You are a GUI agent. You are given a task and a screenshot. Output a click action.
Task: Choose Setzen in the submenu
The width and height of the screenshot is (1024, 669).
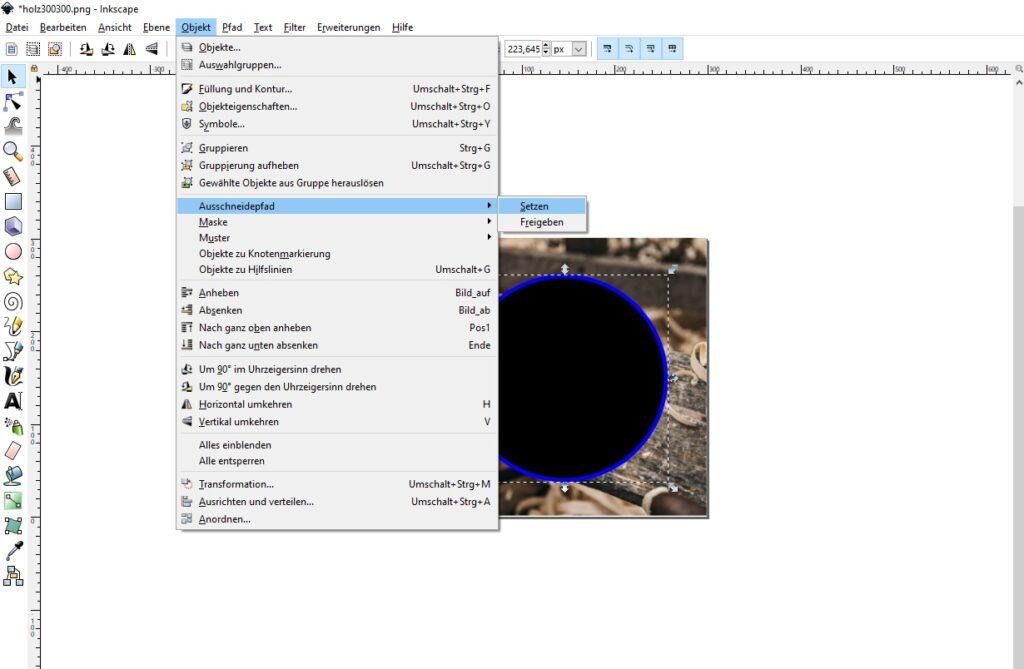pyautogui.click(x=542, y=206)
